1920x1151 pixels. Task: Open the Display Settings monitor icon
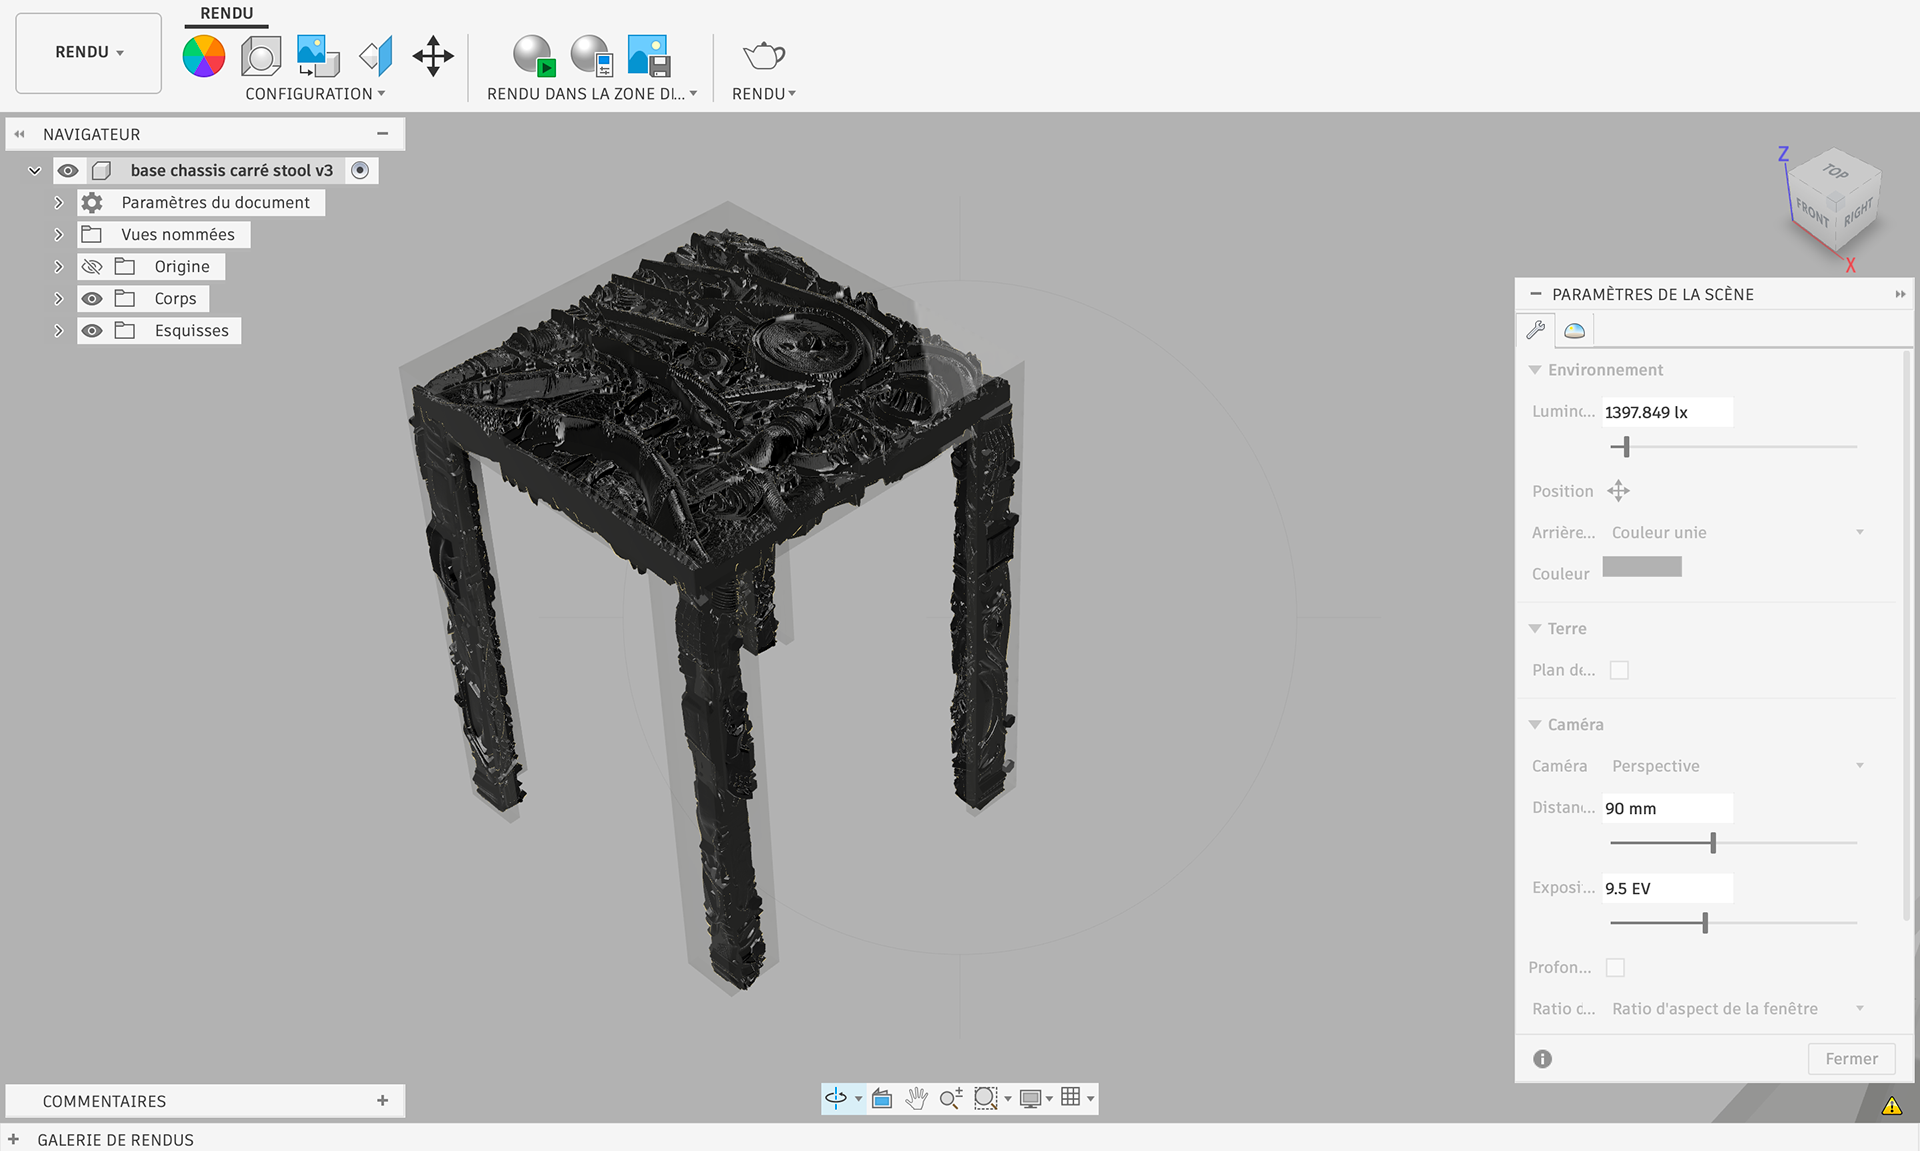coord(1030,1098)
